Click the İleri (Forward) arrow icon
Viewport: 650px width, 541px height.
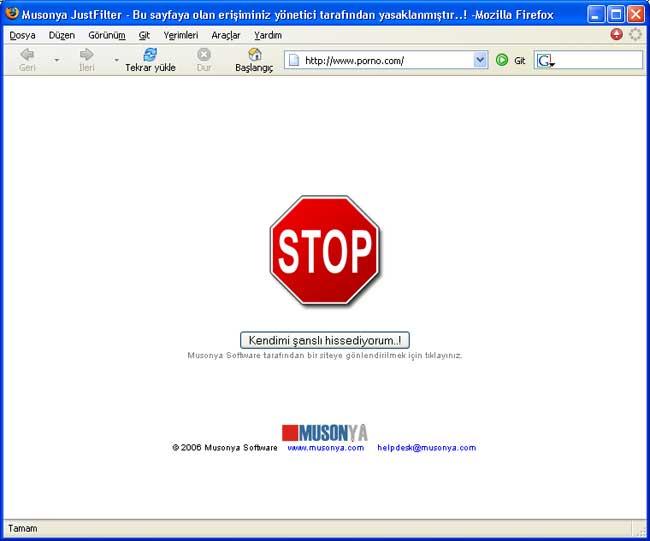point(86,54)
